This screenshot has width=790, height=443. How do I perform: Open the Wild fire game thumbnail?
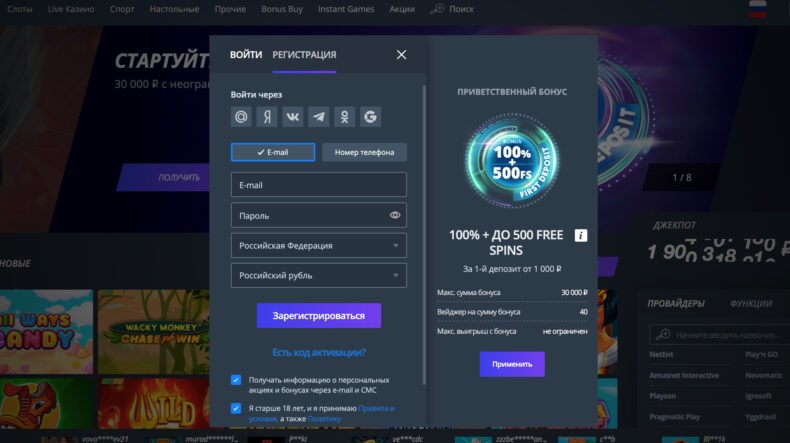point(154,403)
